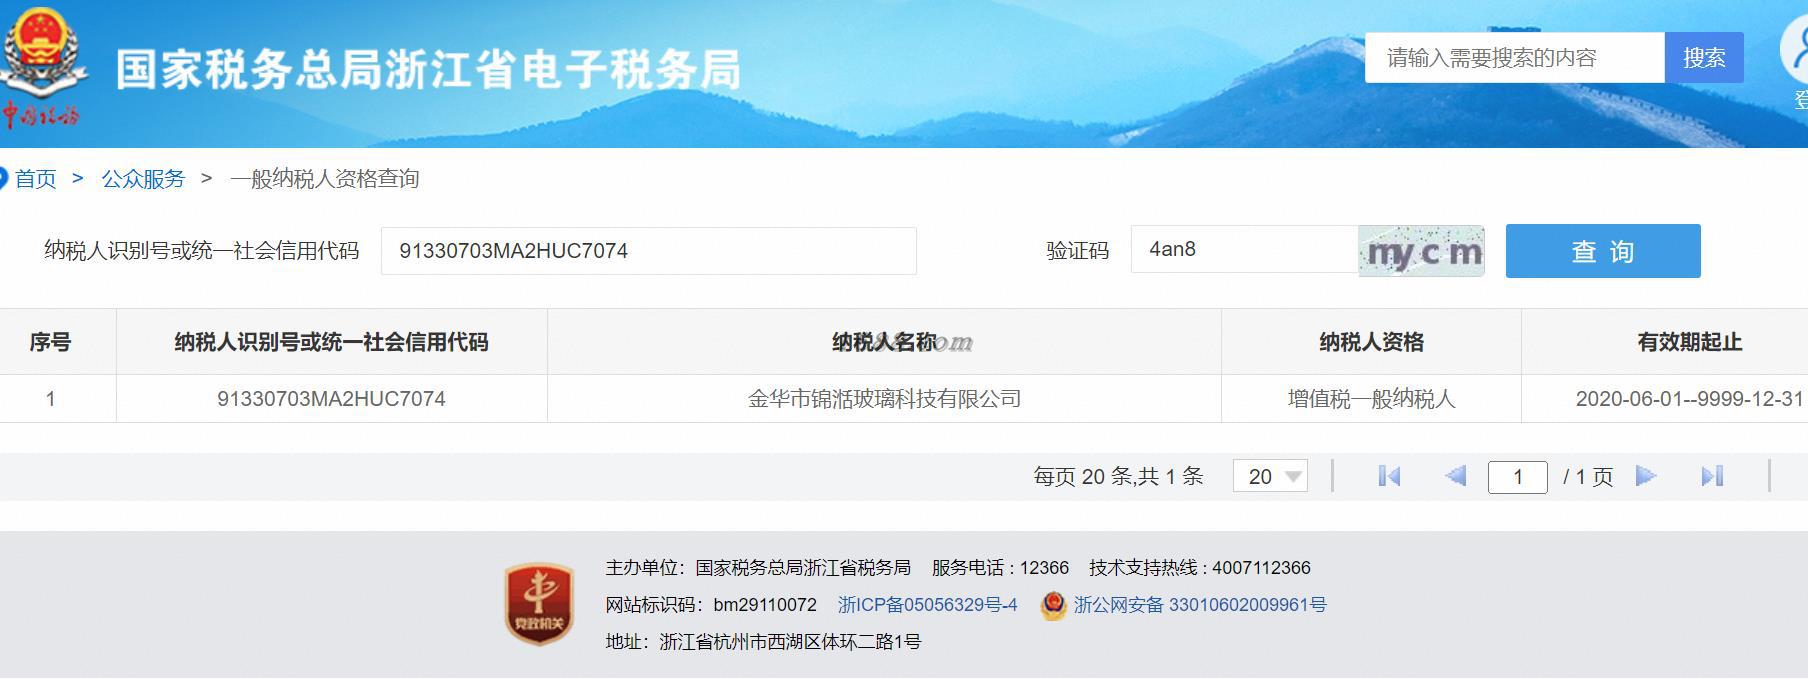Click the 纳税人识别号 table column header
Screen dimensions: 1808x679
(x=331, y=342)
